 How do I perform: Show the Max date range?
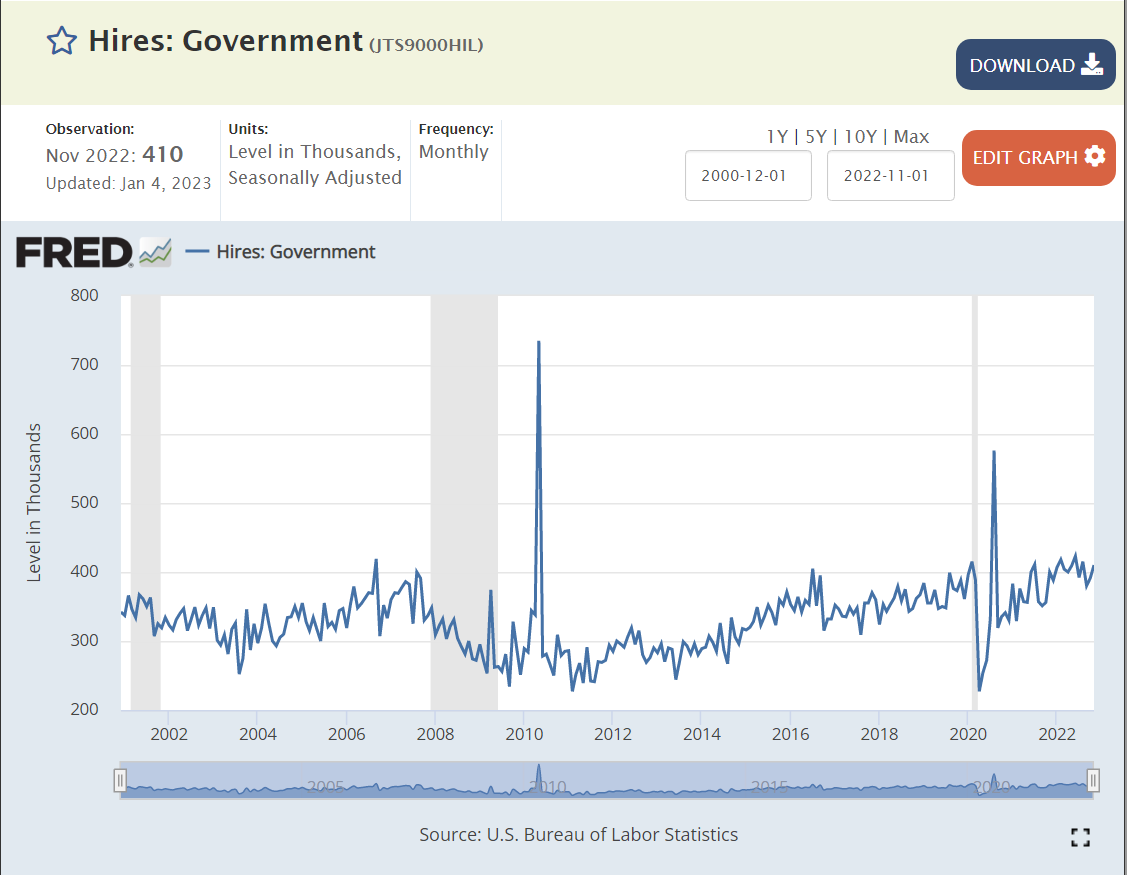[x=911, y=137]
